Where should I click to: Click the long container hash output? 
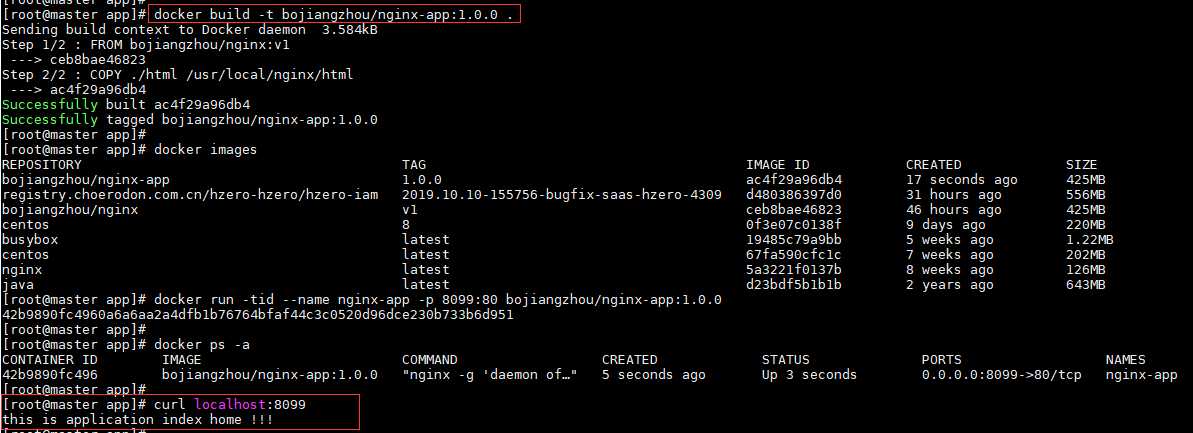pyautogui.click(x=258, y=315)
